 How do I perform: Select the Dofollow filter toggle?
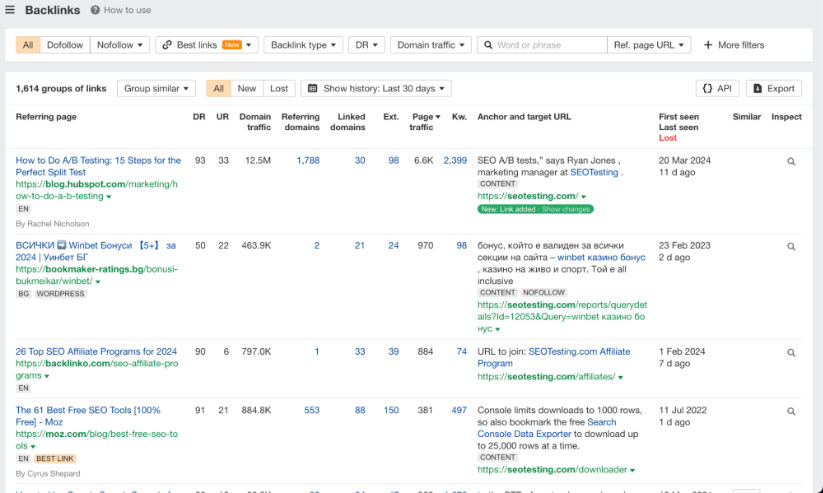pyautogui.click(x=65, y=45)
